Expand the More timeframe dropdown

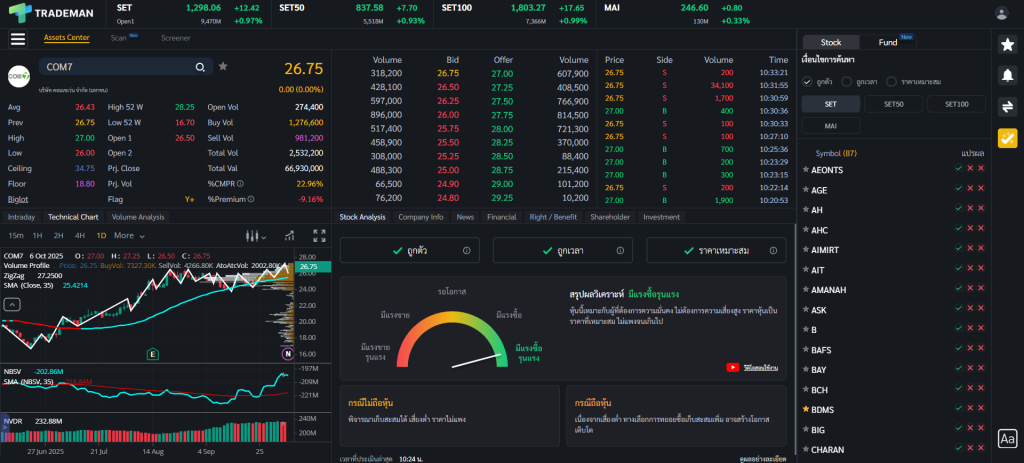tap(127, 235)
